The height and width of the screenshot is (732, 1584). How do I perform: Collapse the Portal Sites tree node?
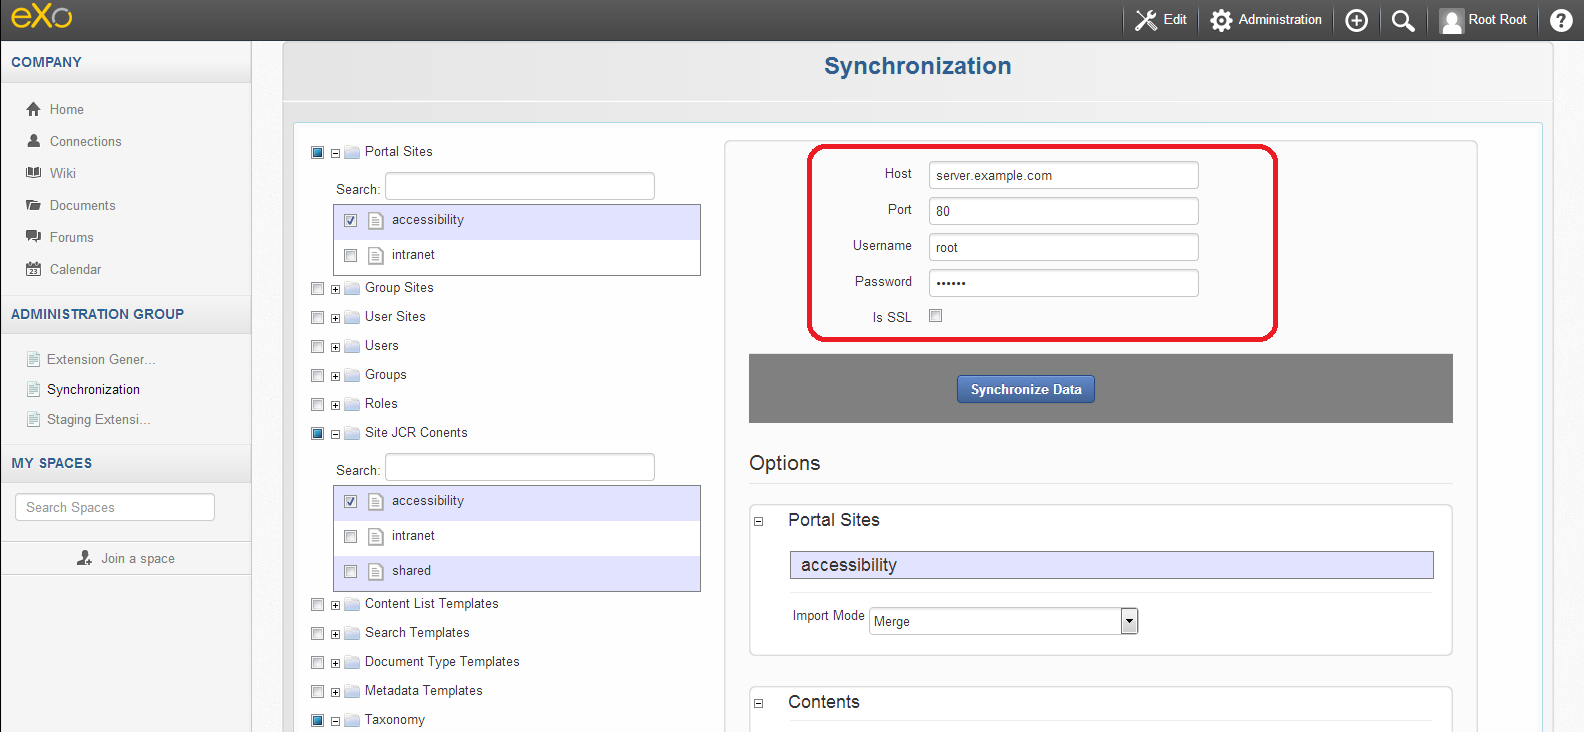click(335, 153)
